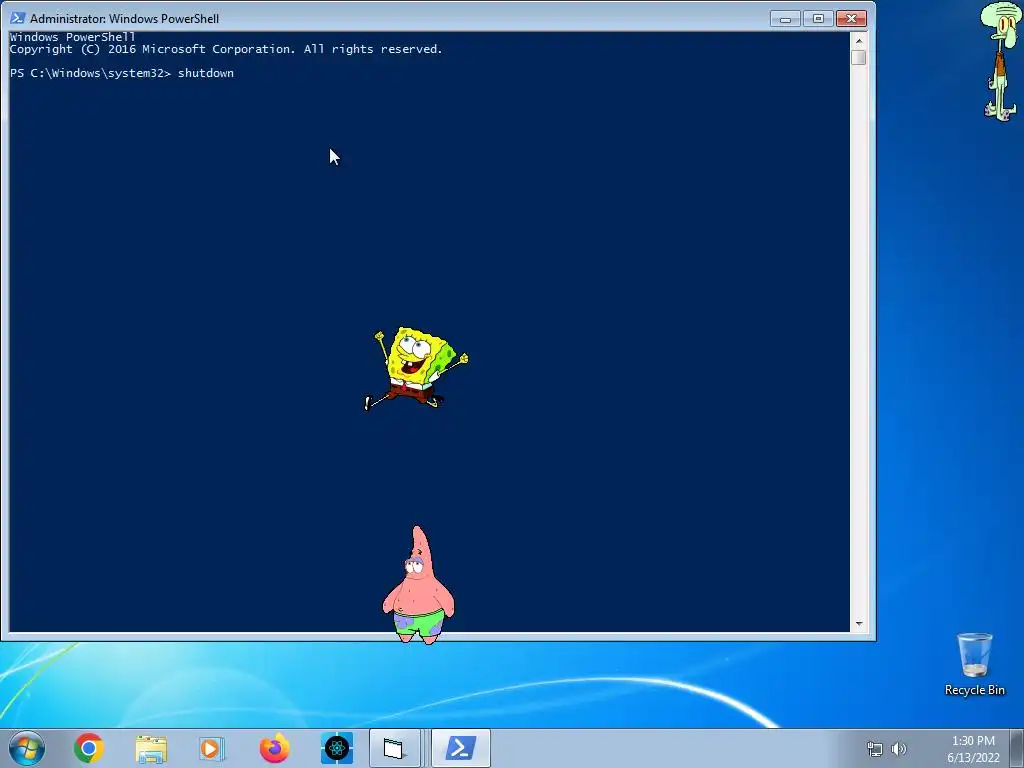This screenshot has height=768, width=1024.
Task: Close the Administrator PowerShell window
Action: pos(851,19)
